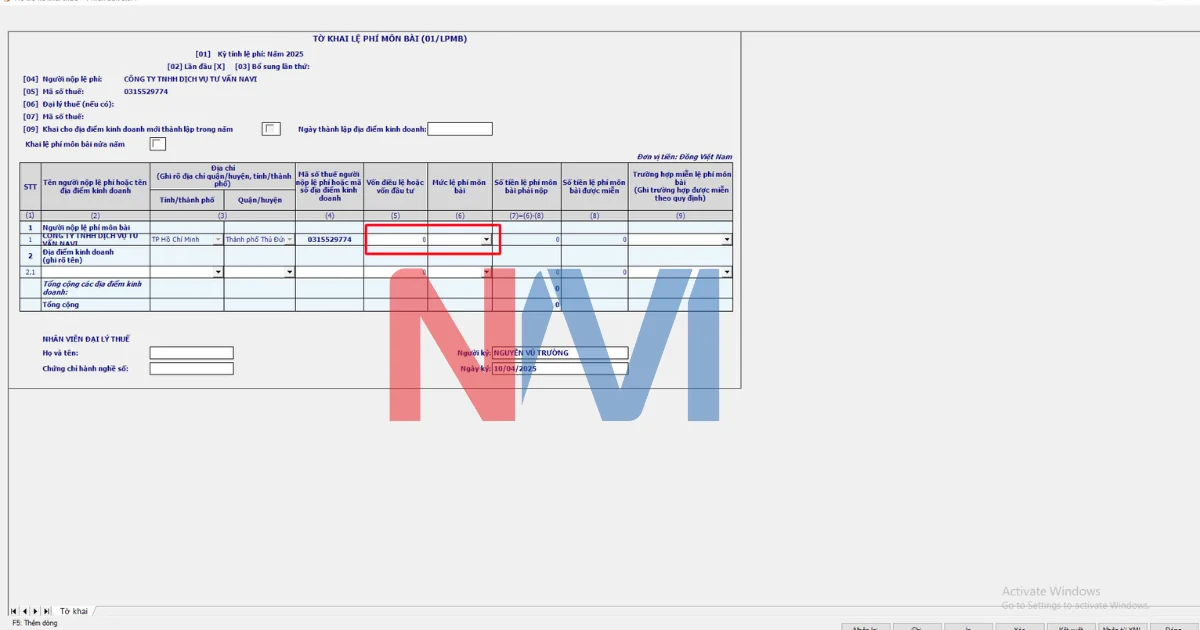The height and width of the screenshot is (630, 1200).
Task: Expand 'Mức lệ phí môn bài' dropdown in row 1
Action: [x=486, y=240]
